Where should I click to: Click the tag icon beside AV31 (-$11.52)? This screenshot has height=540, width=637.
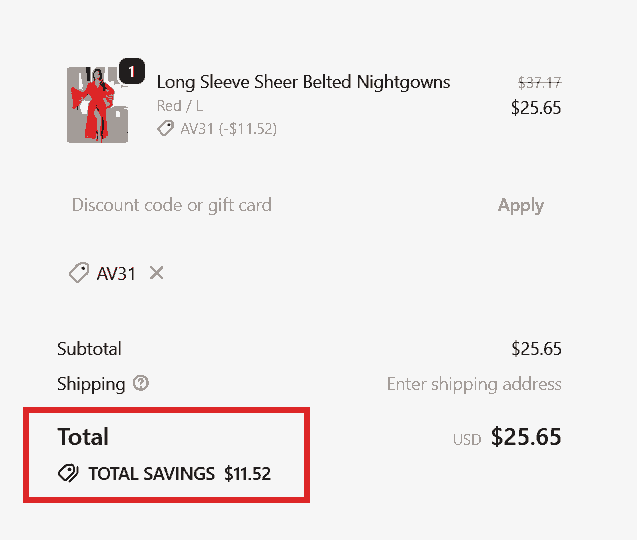click(166, 128)
